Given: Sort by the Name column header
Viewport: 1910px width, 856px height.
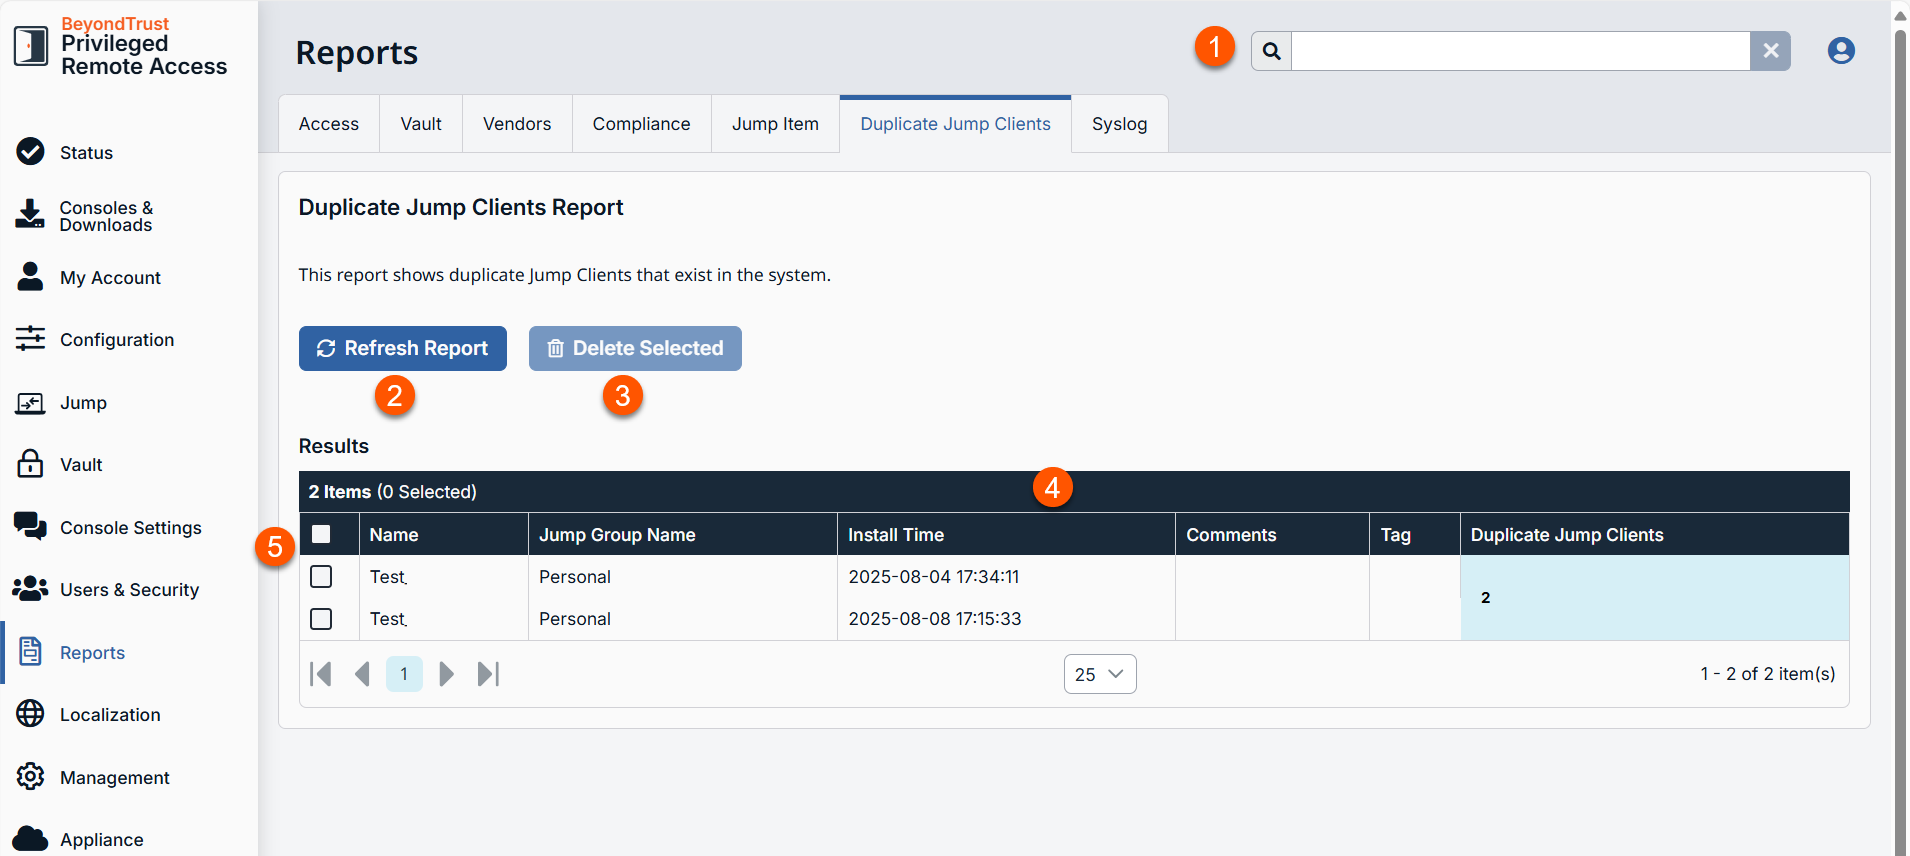Looking at the screenshot, I should tap(444, 534).
